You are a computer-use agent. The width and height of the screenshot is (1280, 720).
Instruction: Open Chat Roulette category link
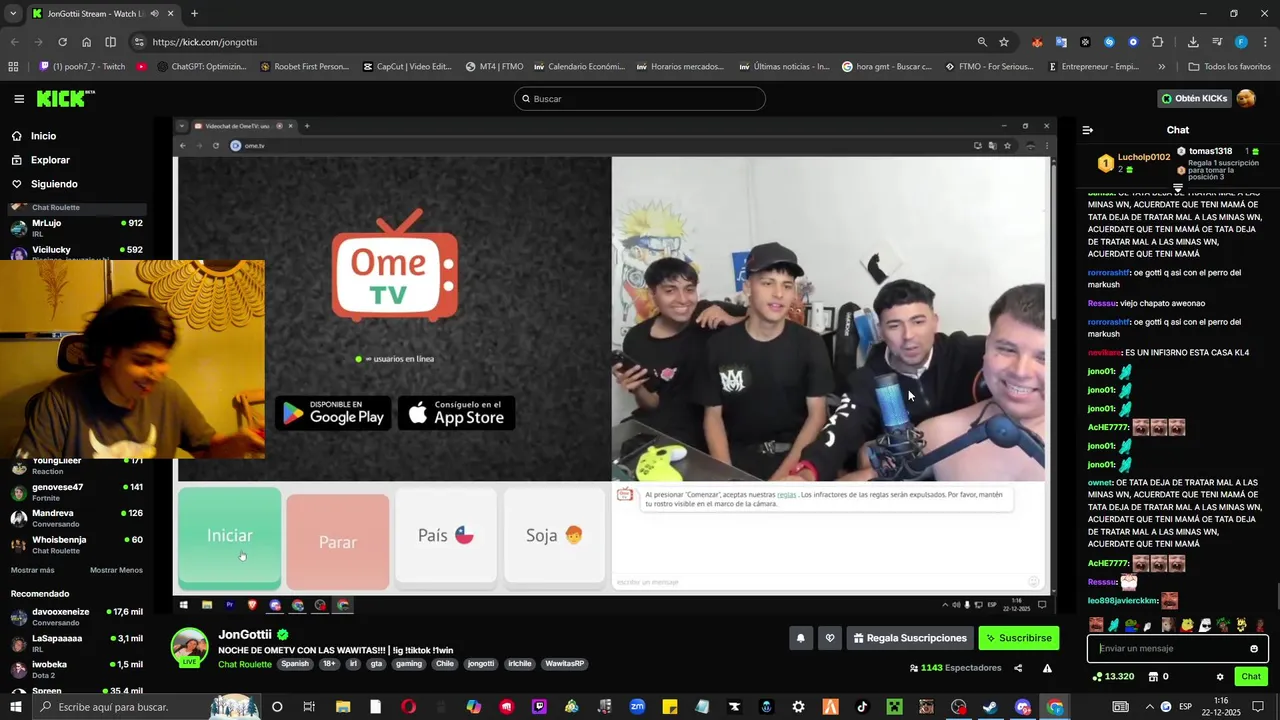coord(245,664)
